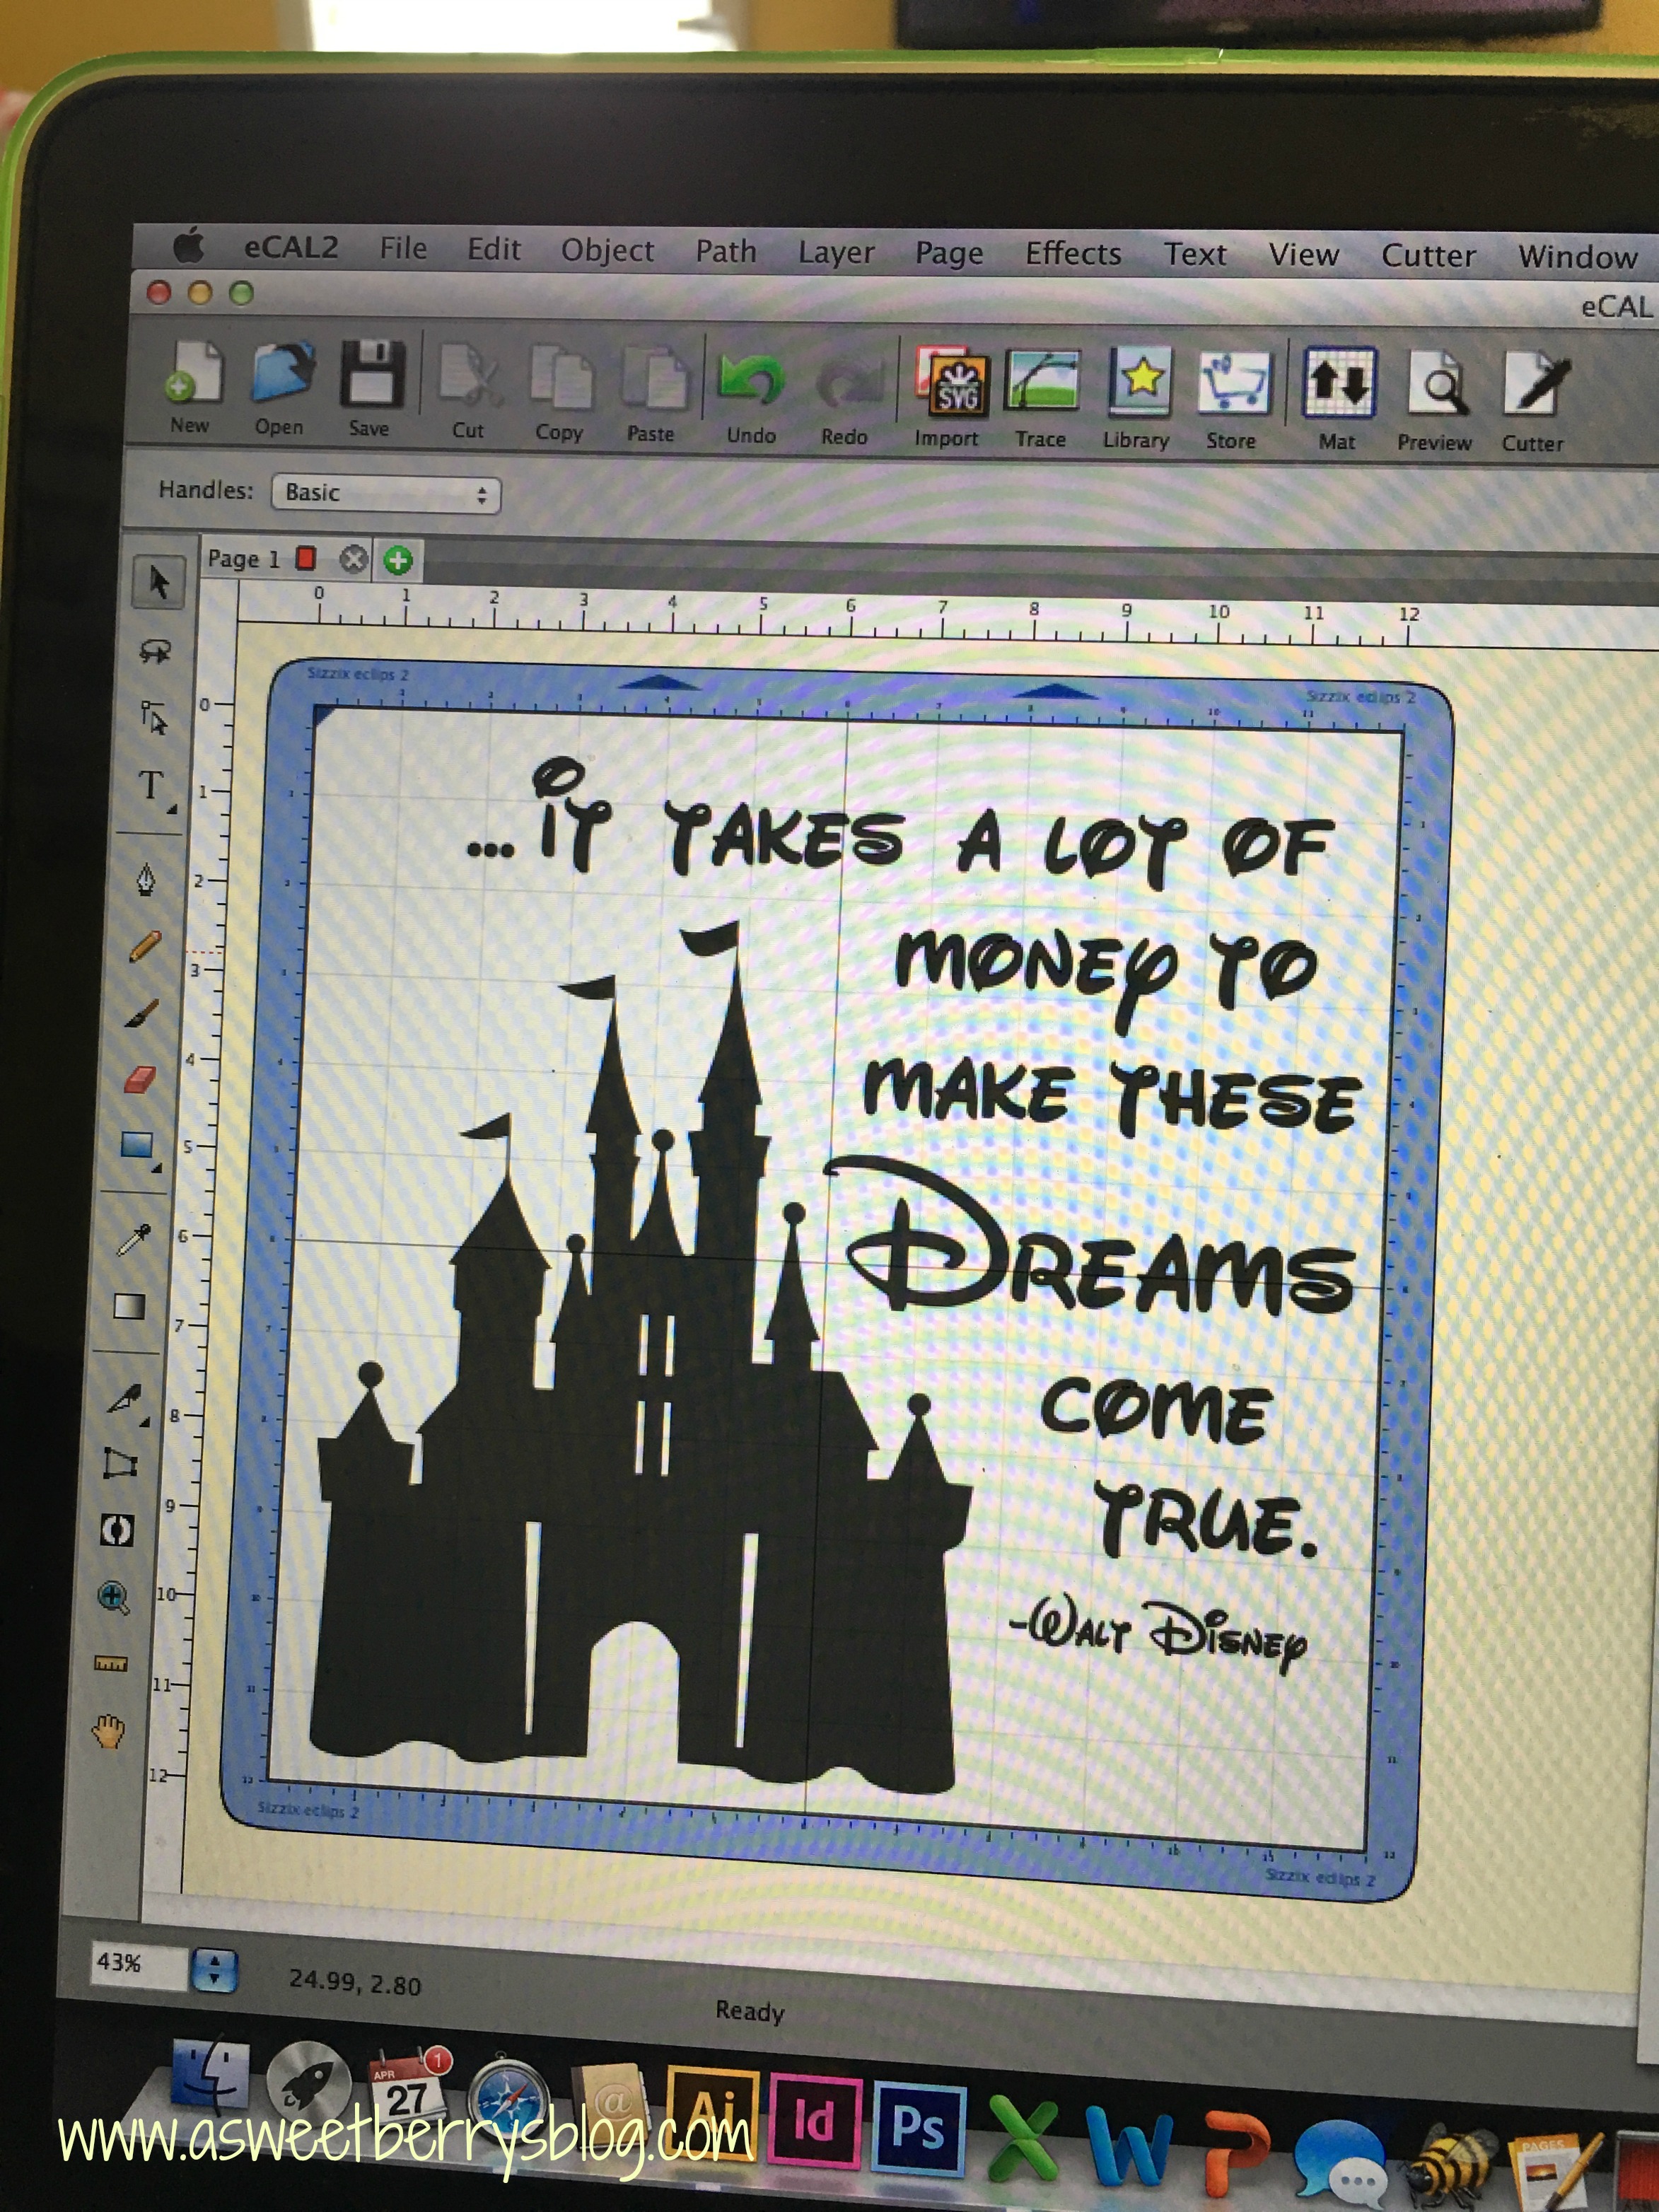Select the Page 1 tab
The width and height of the screenshot is (1659, 2212).
243,559
